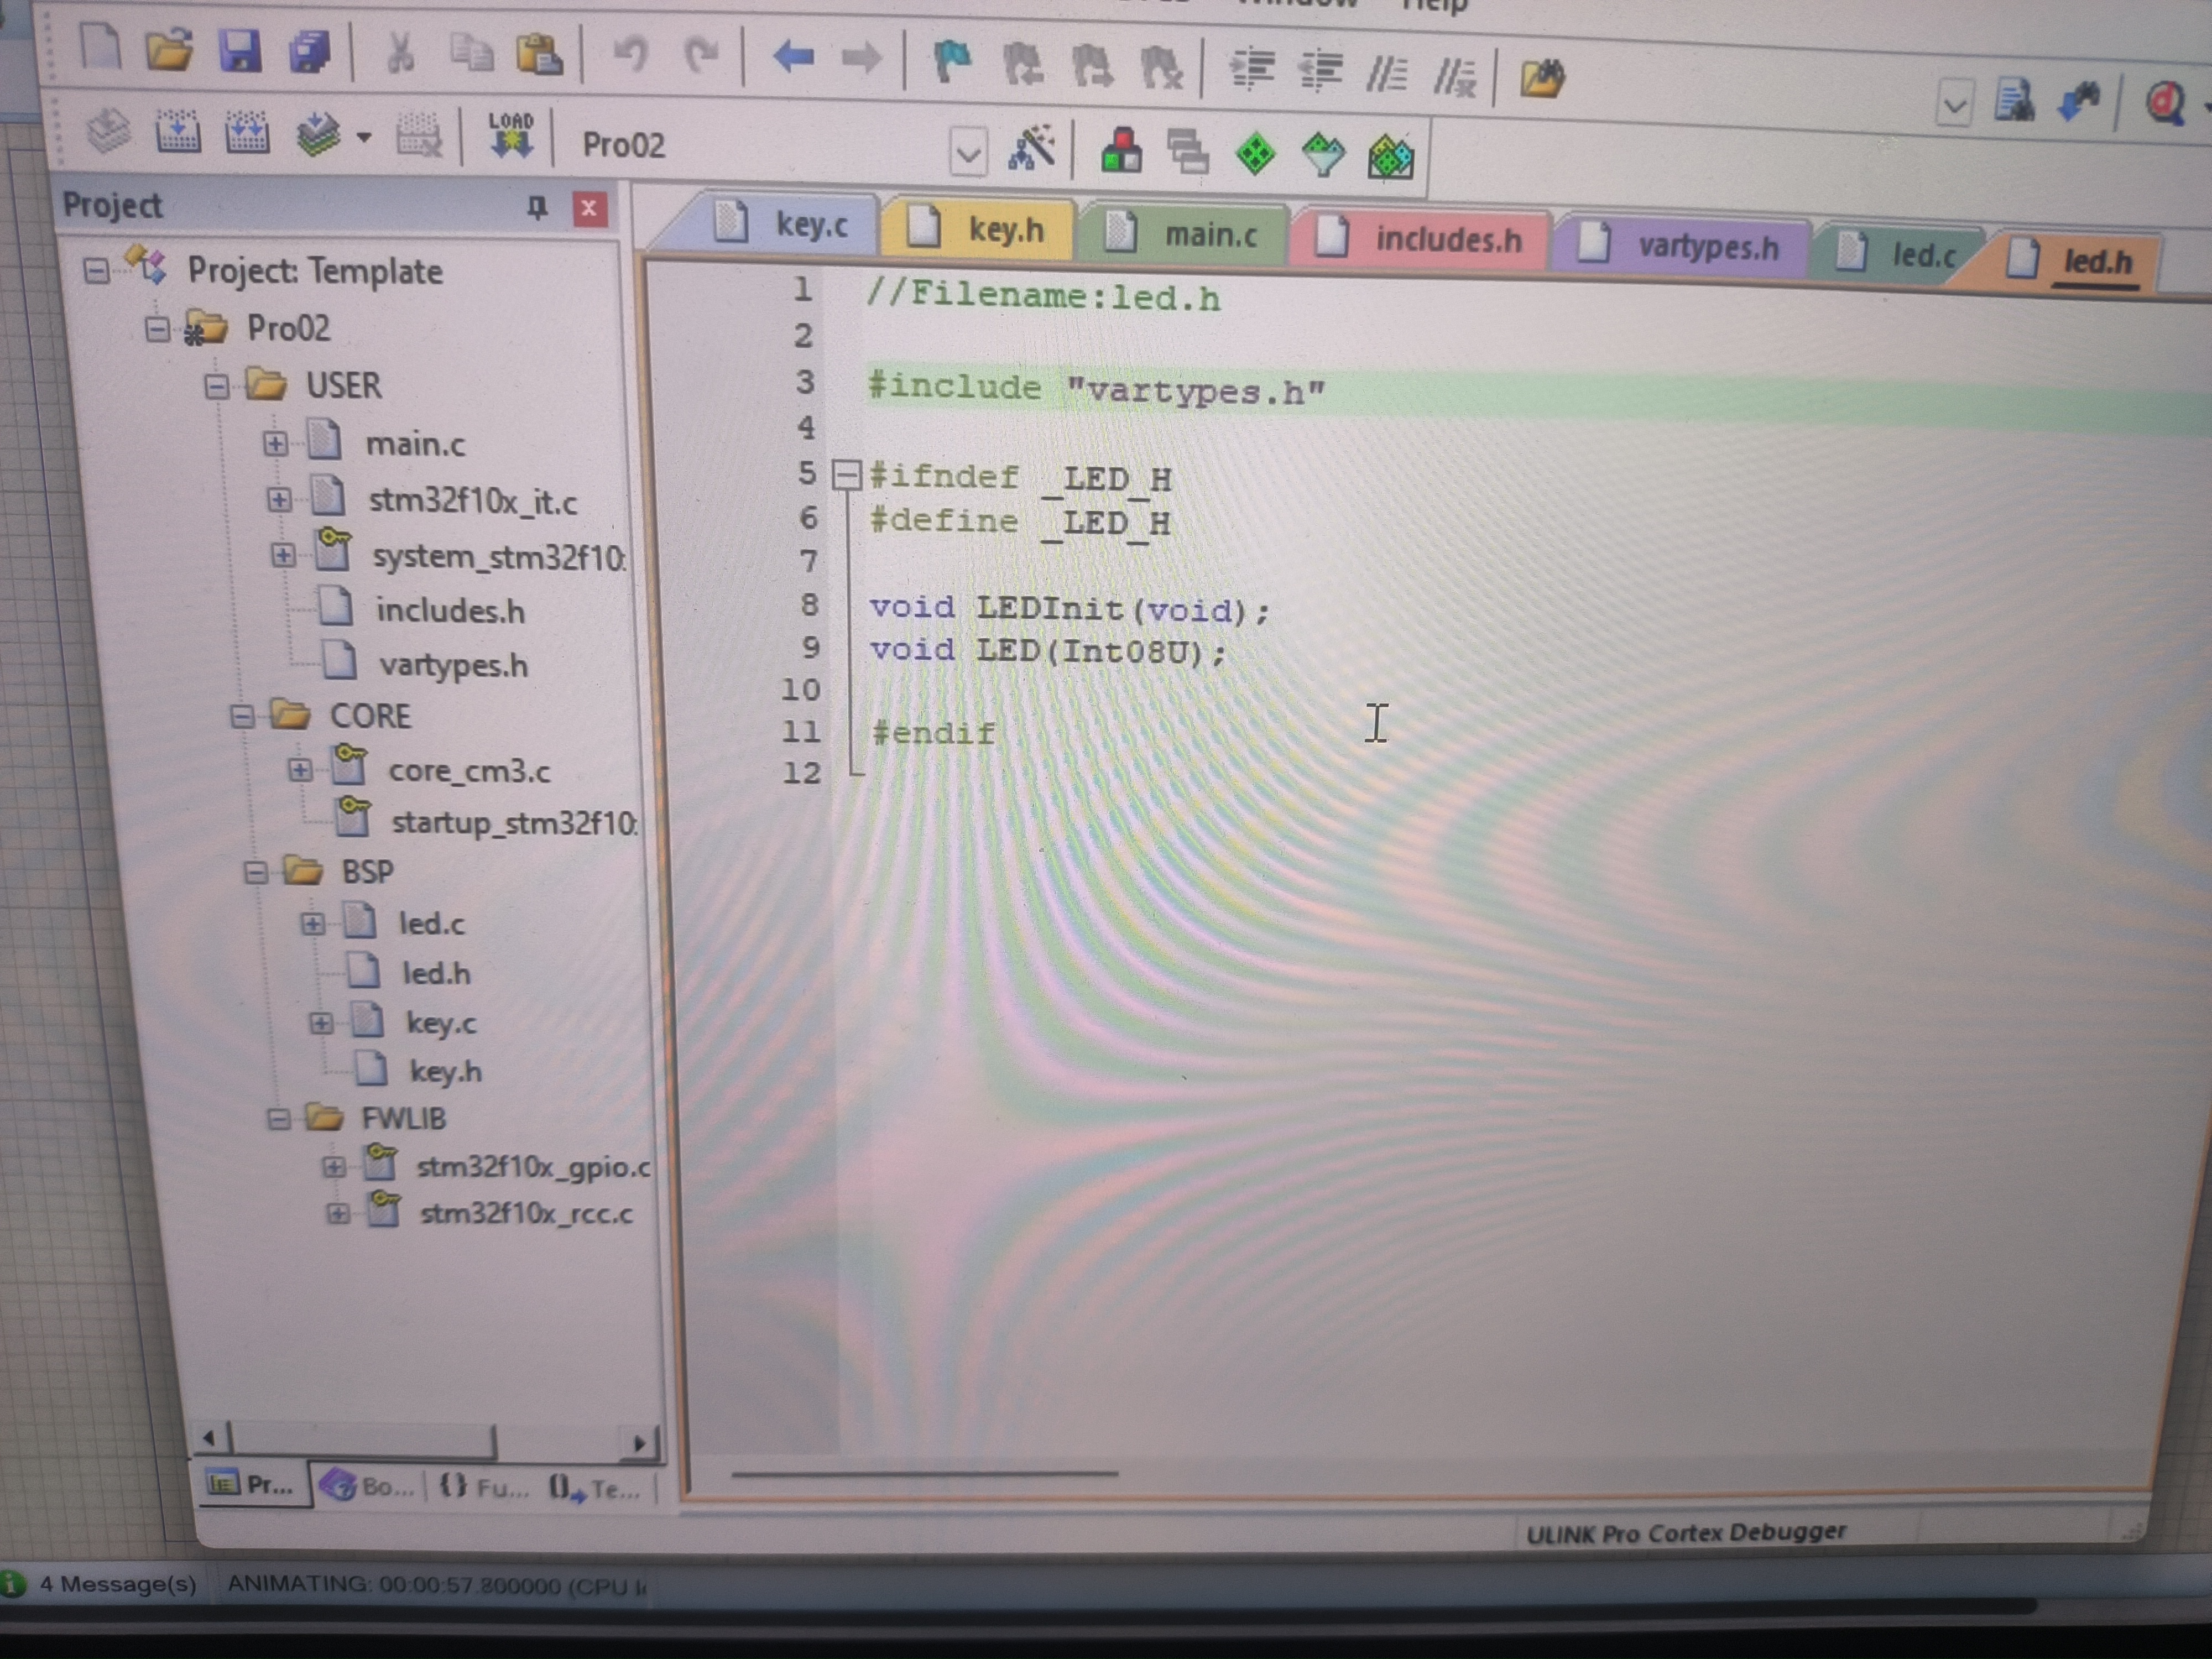Image resolution: width=2212 pixels, height=1659 pixels.
Task: Pin the Project panel with pushpin
Action: click(537, 207)
